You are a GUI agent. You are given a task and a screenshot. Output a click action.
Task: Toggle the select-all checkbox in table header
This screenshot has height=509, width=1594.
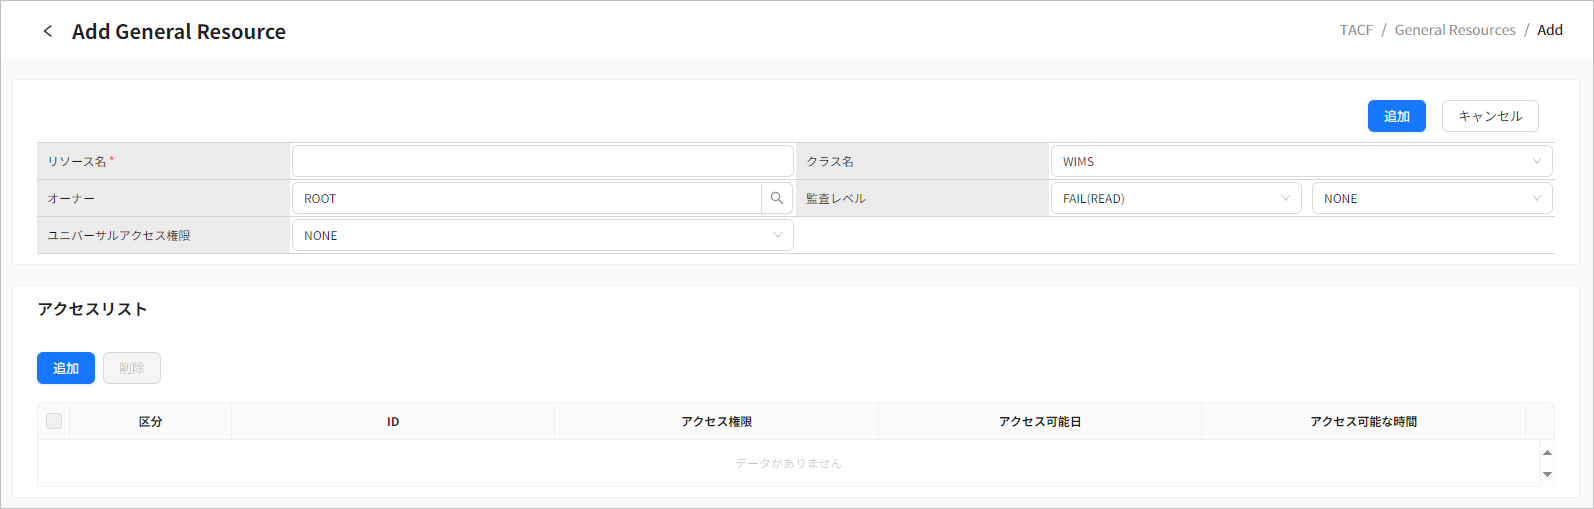click(x=54, y=421)
